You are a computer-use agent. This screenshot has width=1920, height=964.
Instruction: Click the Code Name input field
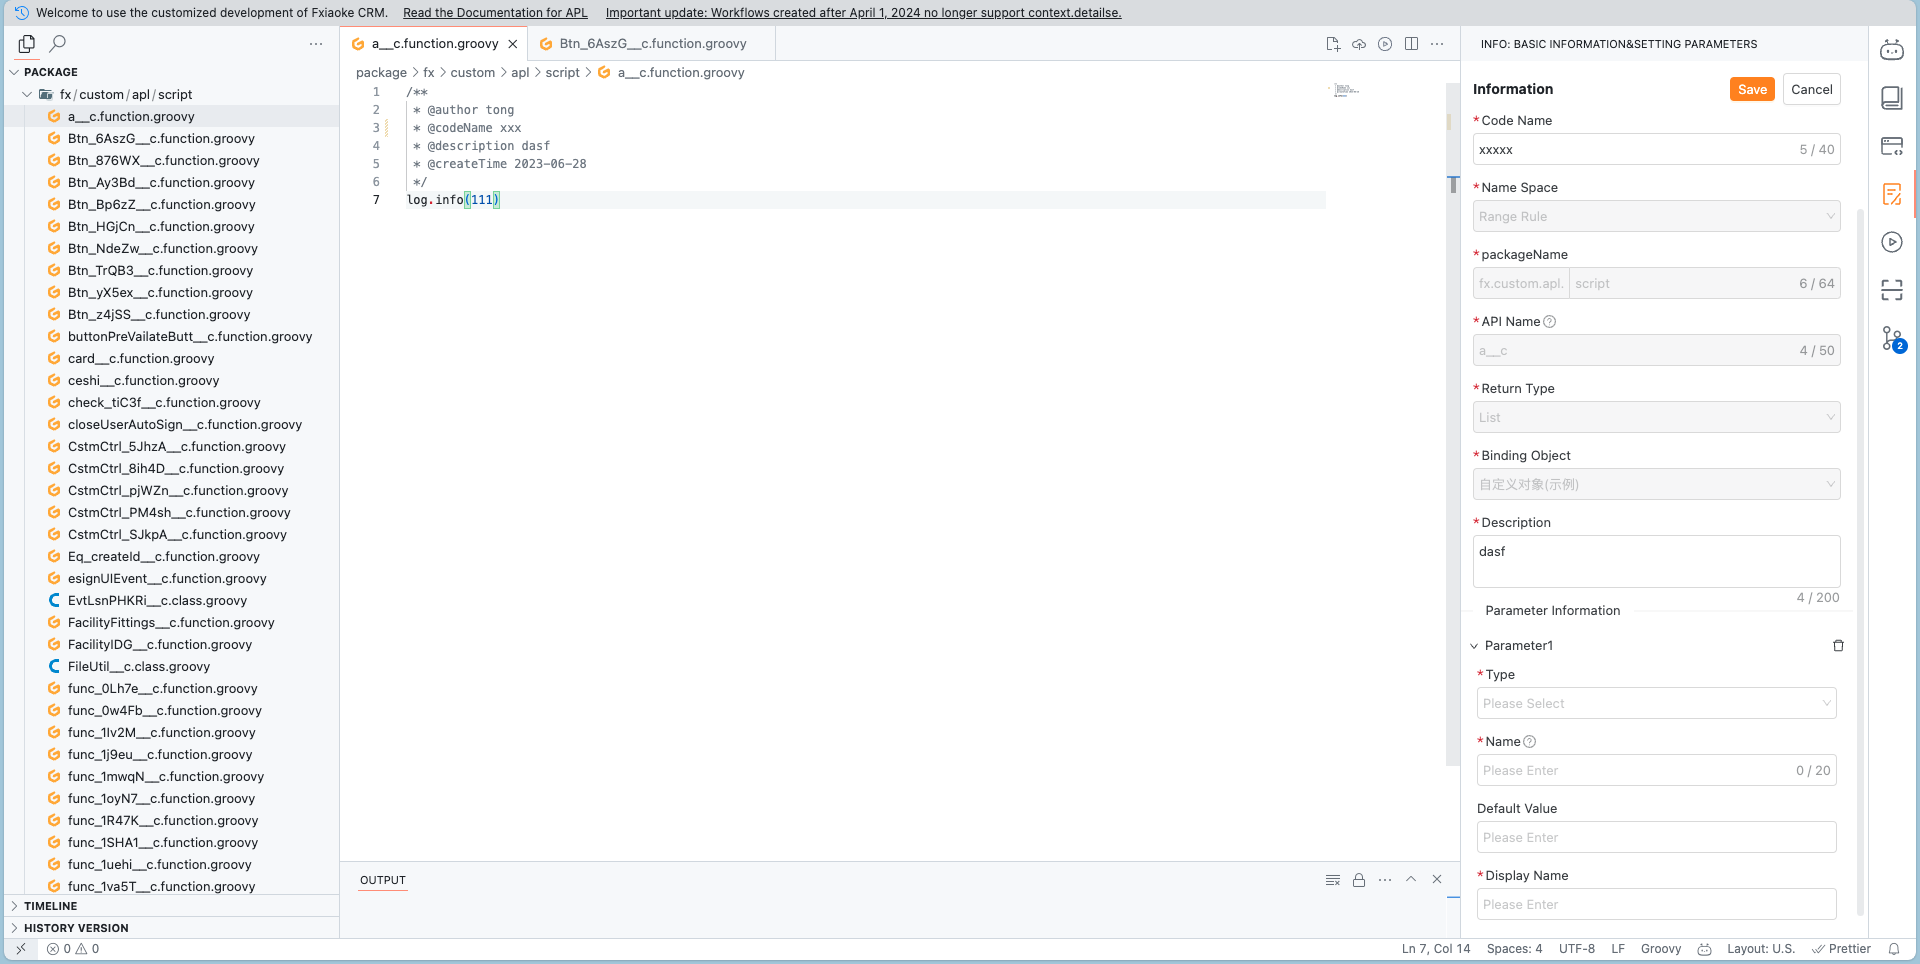tap(1635, 150)
